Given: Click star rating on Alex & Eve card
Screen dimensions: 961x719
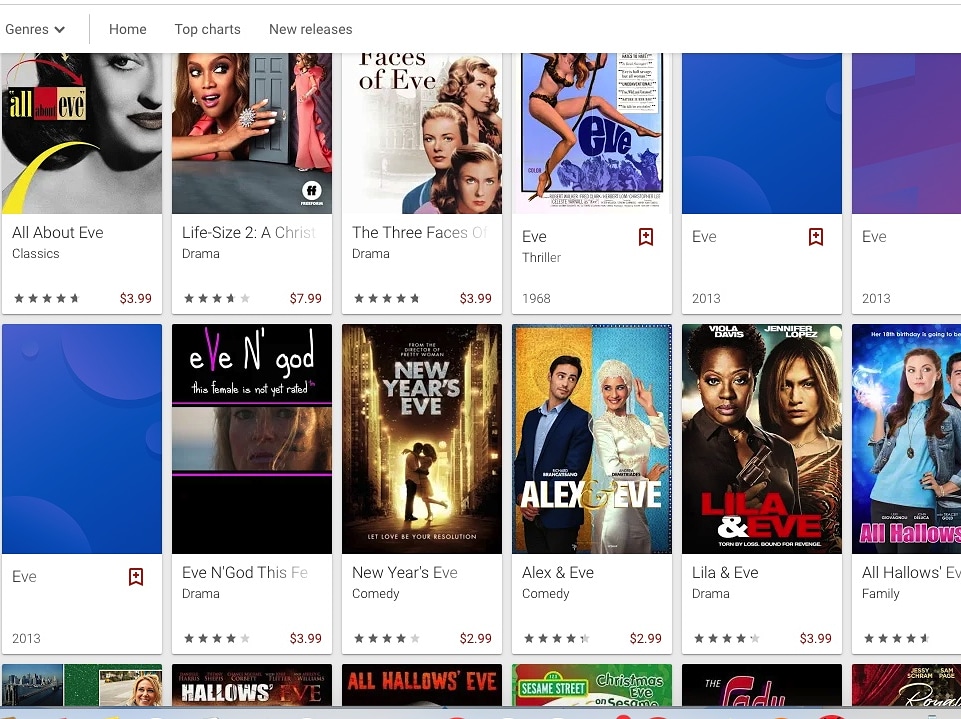Looking at the screenshot, I should (556, 638).
